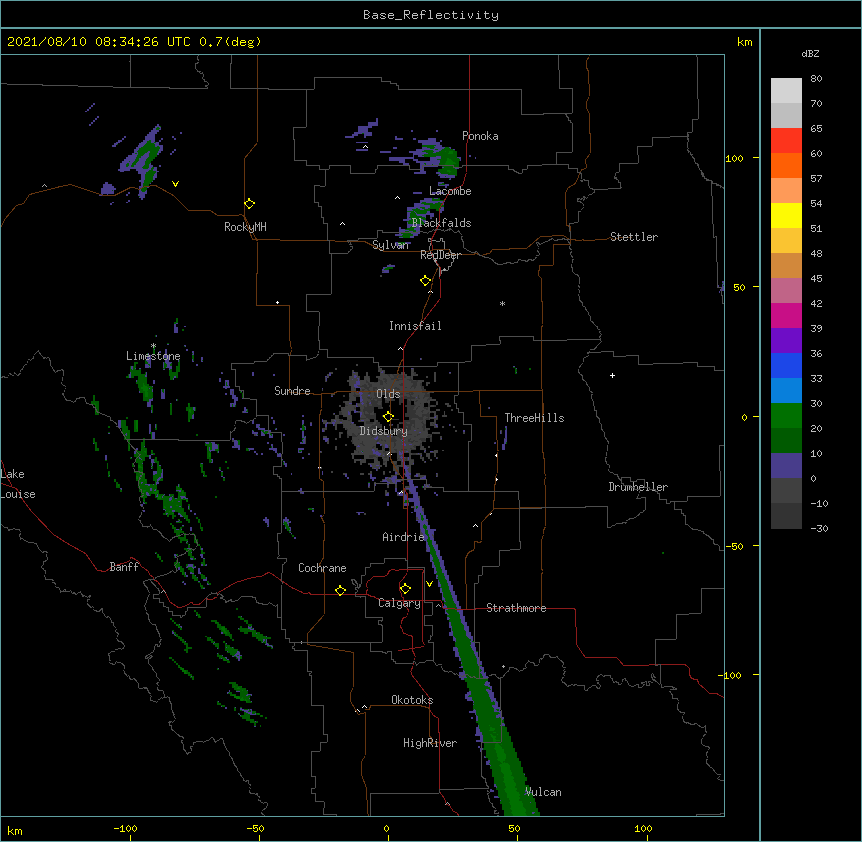
Task: Pick the 80 dBZ light gray legend swatch
Action: coord(786,91)
